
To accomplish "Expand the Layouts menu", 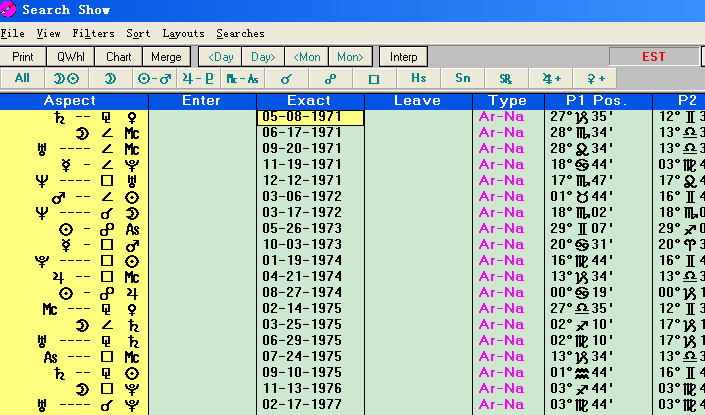I will click(183, 33).
